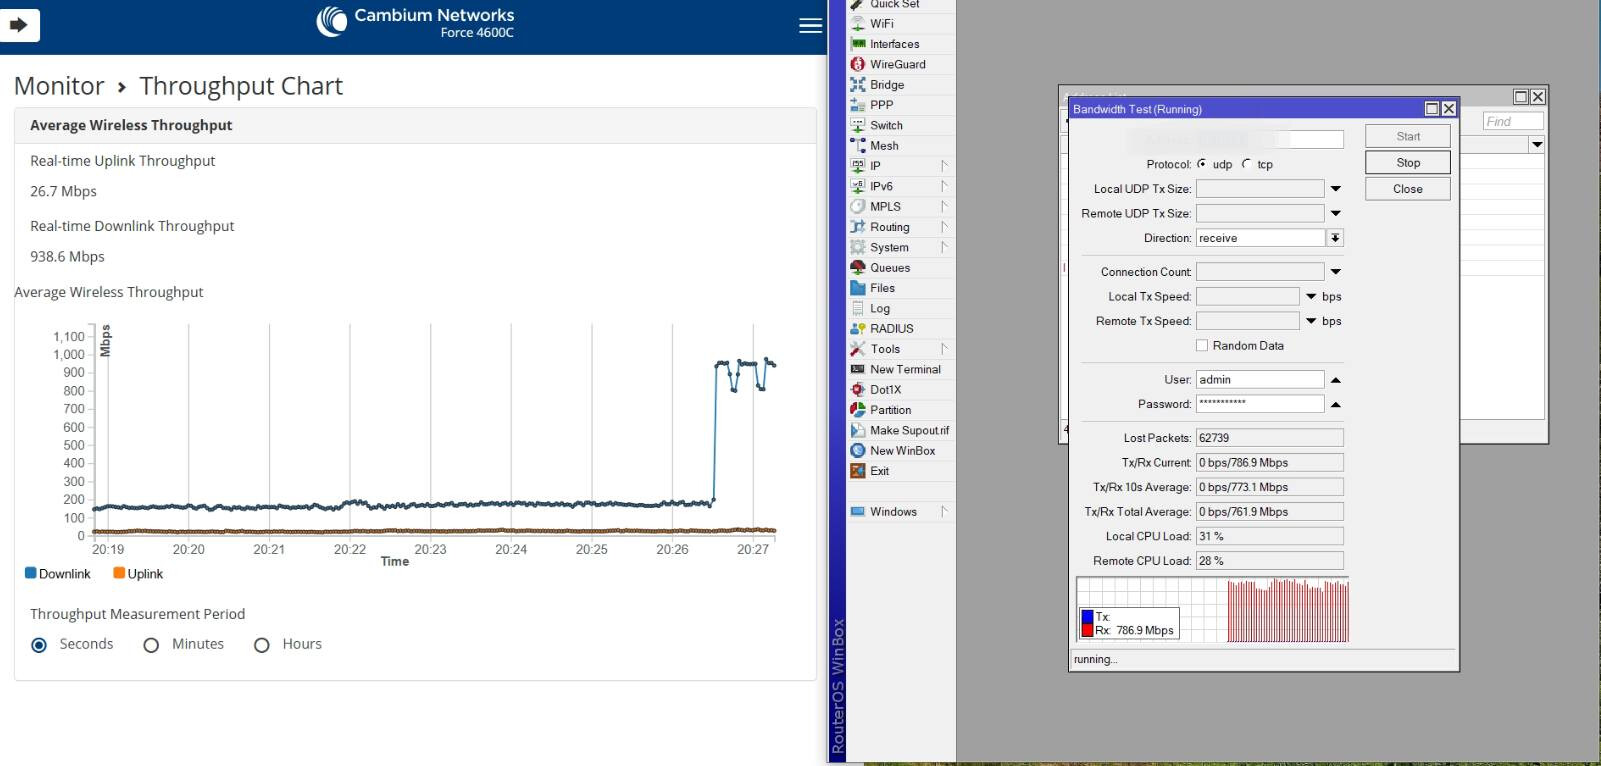Select the Minutes measurement period
1601x766 pixels.
point(151,645)
